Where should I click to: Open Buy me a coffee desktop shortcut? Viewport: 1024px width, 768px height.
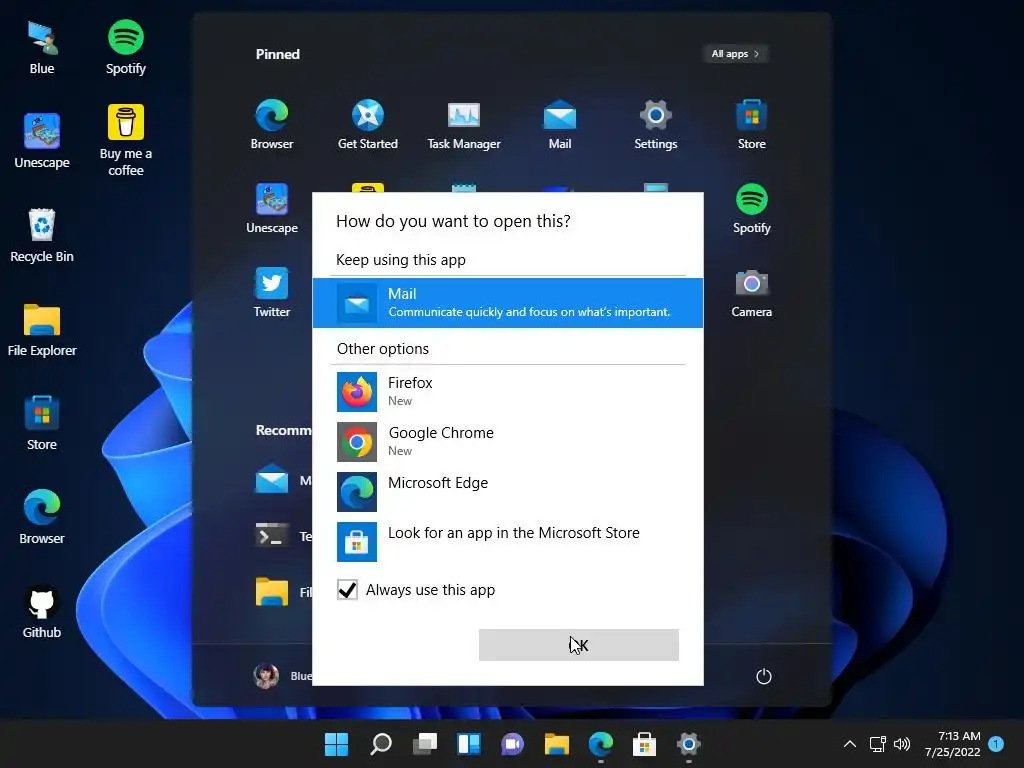coord(126,141)
